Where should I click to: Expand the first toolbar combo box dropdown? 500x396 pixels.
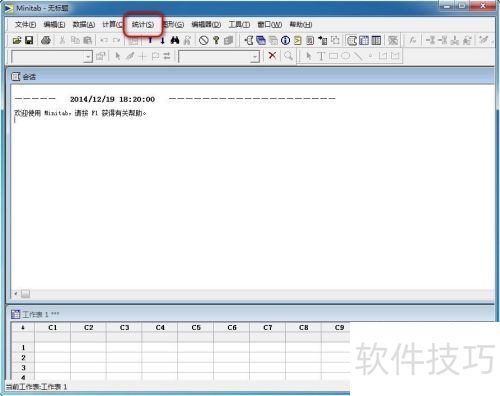(x=88, y=57)
